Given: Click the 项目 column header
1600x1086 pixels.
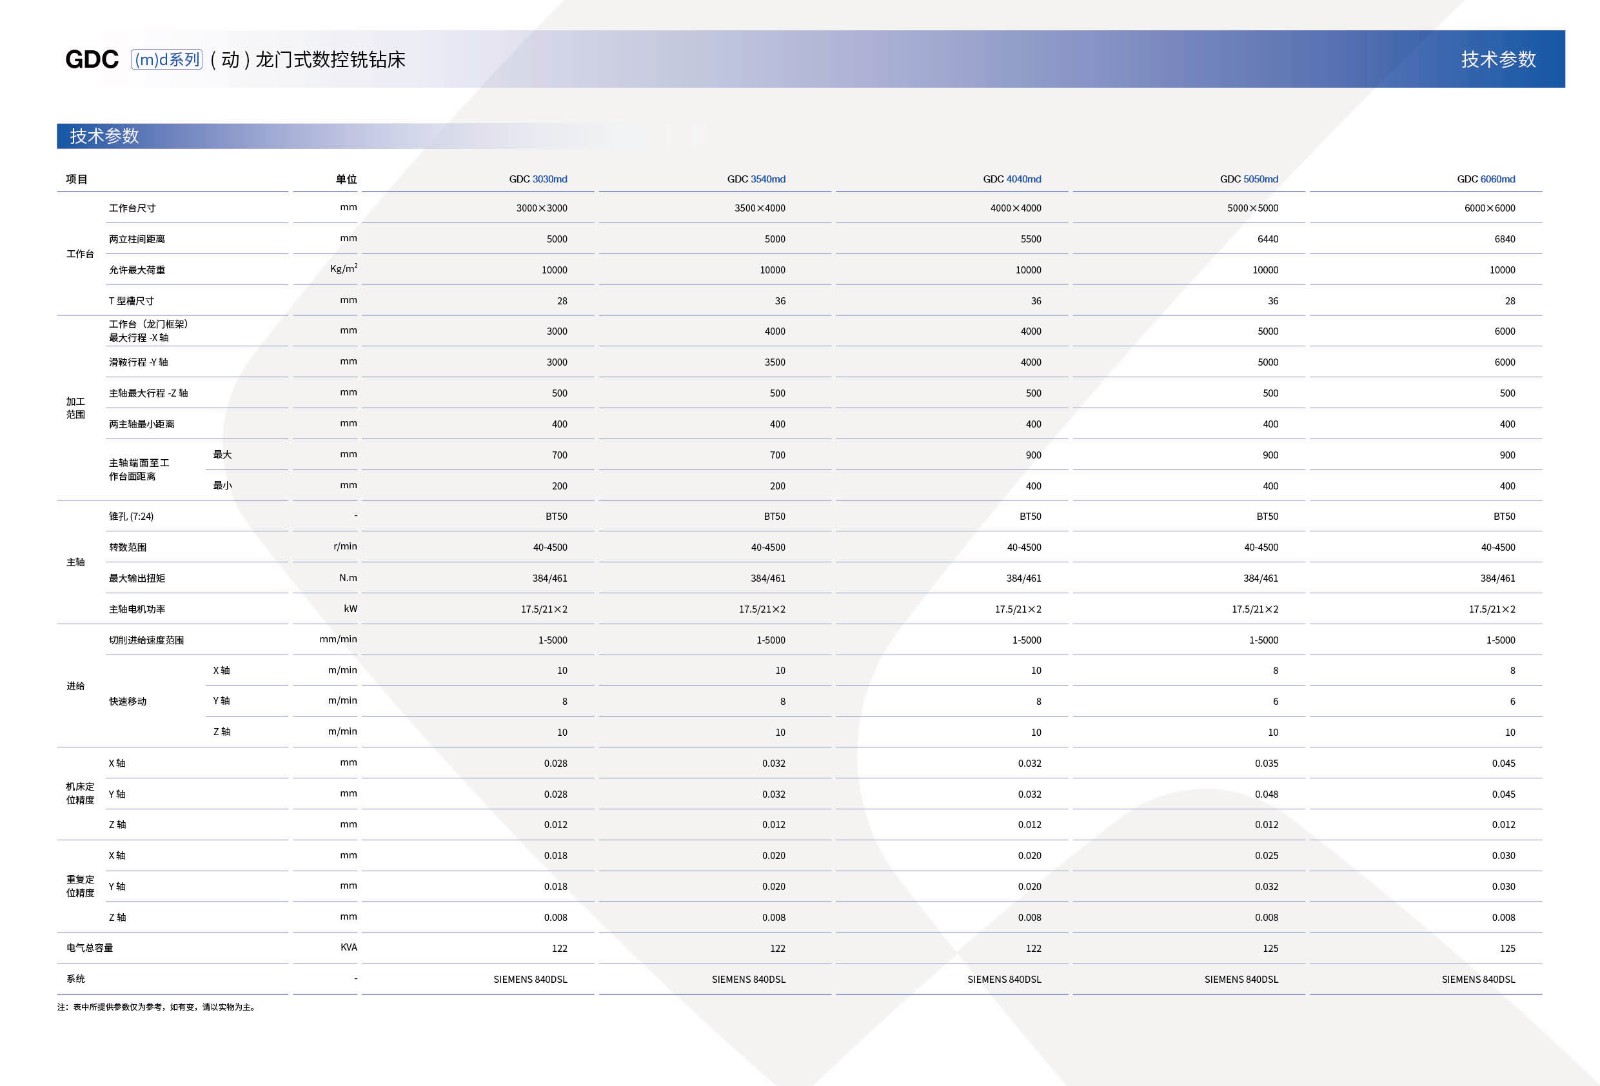Looking at the screenshot, I should [77, 180].
